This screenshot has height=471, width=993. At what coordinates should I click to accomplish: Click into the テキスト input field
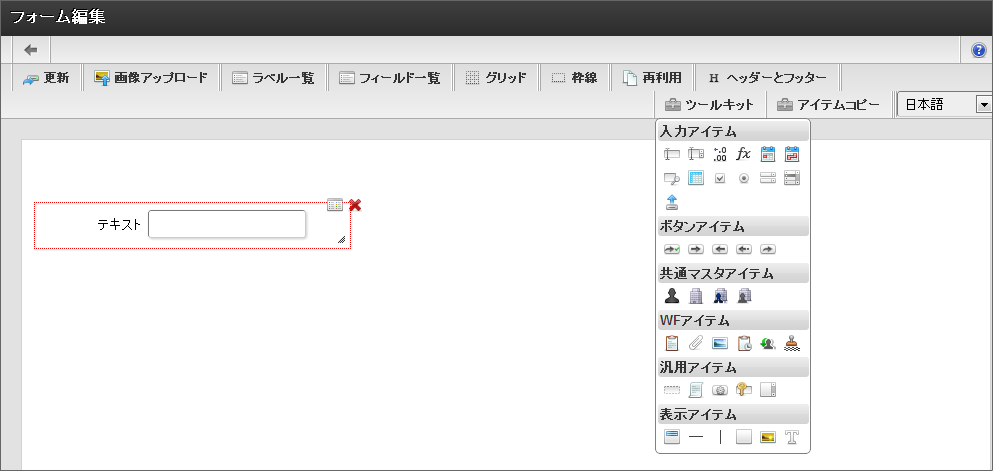coord(227,225)
